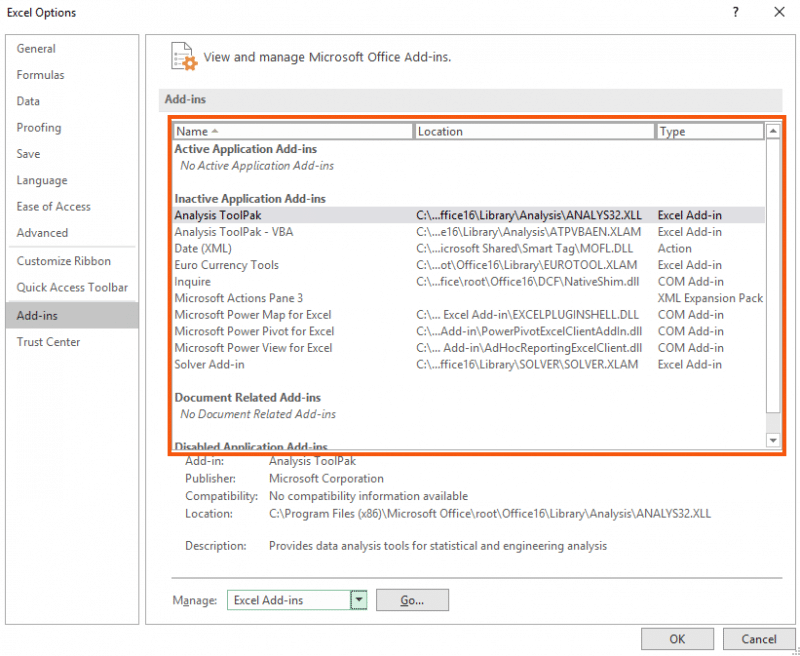This screenshot has width=800, height=656.
Task: Click the scrollbar down arrow
Action: click(773, 438)
